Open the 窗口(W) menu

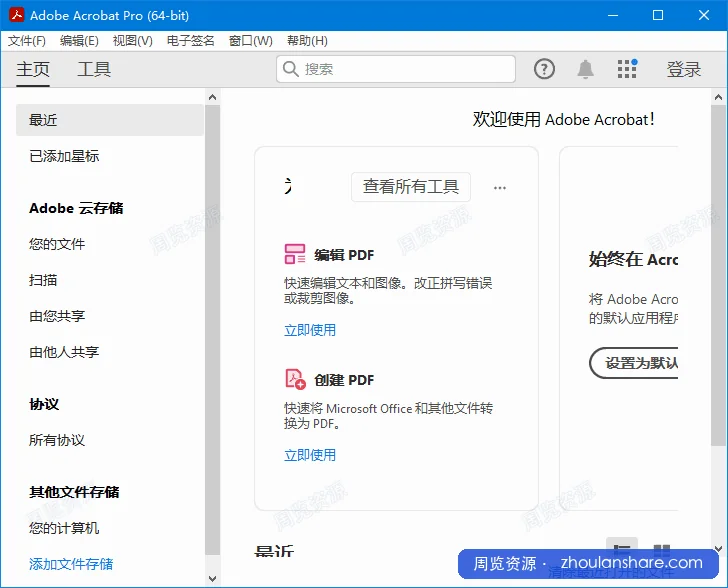click(251, 41)
